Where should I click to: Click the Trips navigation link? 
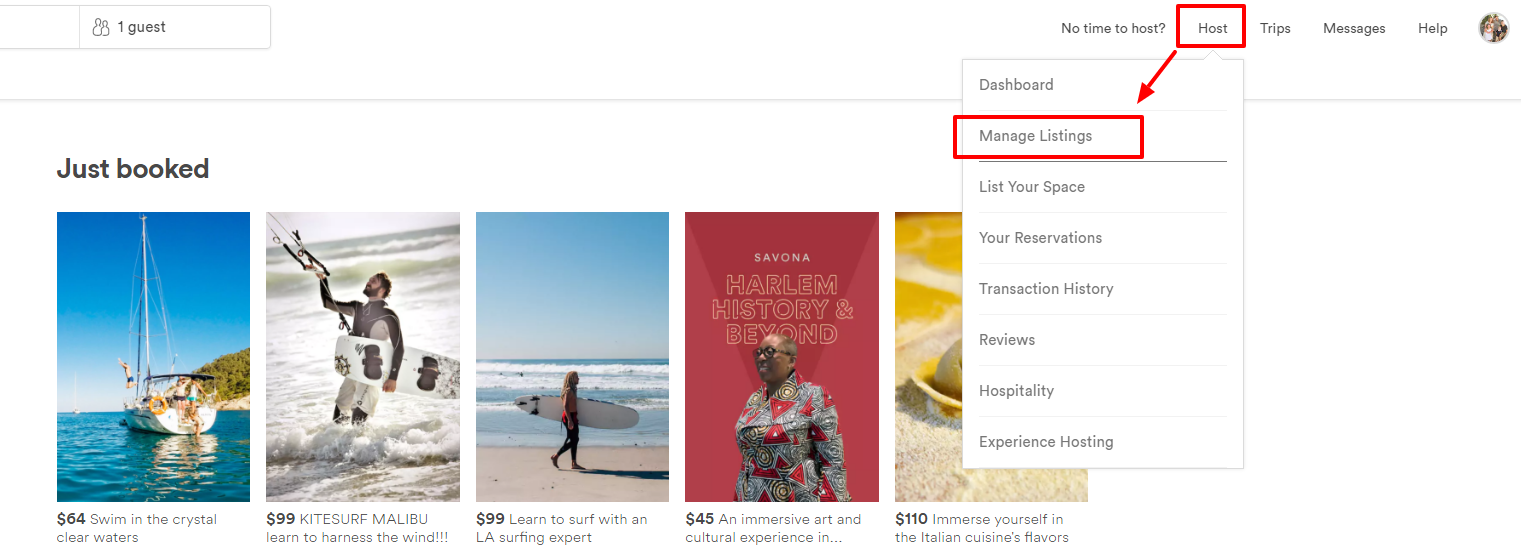(1275, 28)
